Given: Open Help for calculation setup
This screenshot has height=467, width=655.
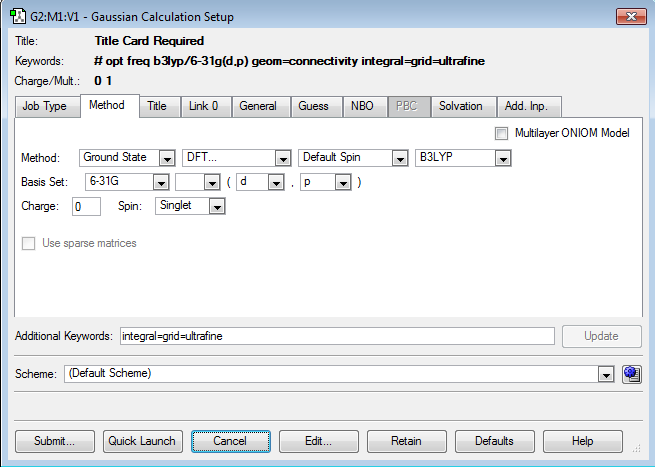Looking at the screenshot, I should tap(583, 442).
